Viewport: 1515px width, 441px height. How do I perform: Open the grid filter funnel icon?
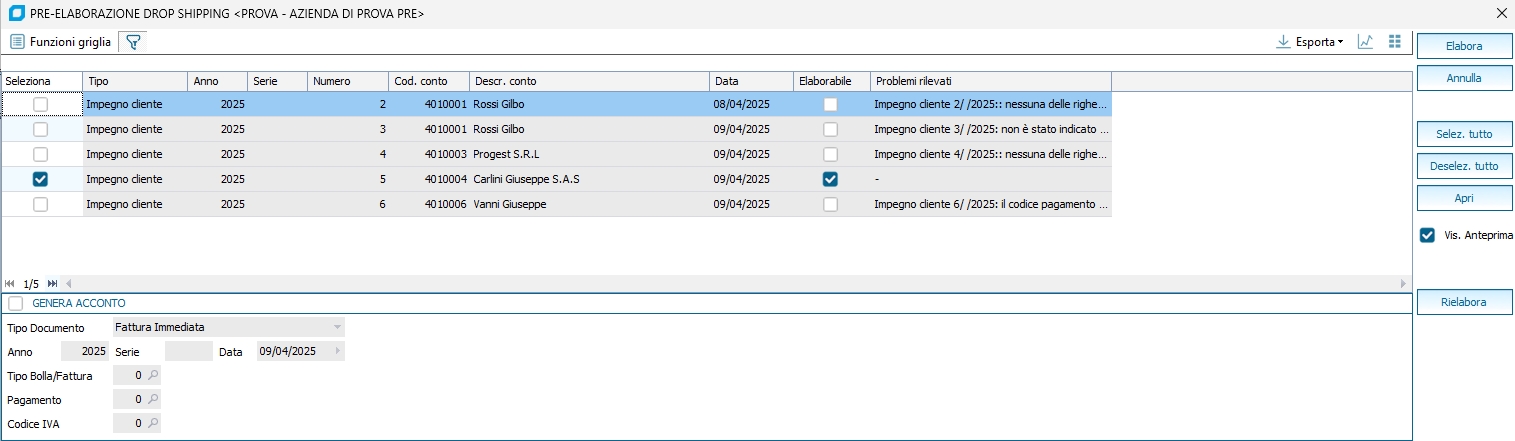tap(133, 42)
